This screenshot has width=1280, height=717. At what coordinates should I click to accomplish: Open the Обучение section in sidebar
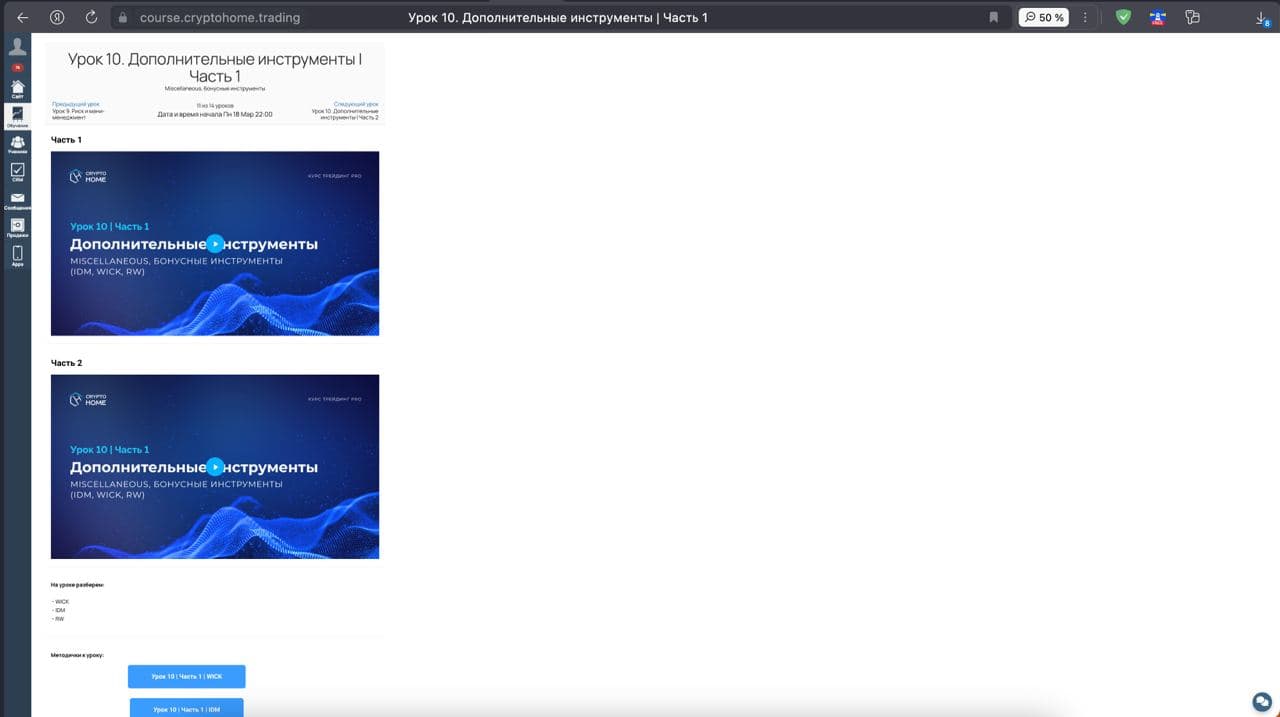[x=17, y=117]
